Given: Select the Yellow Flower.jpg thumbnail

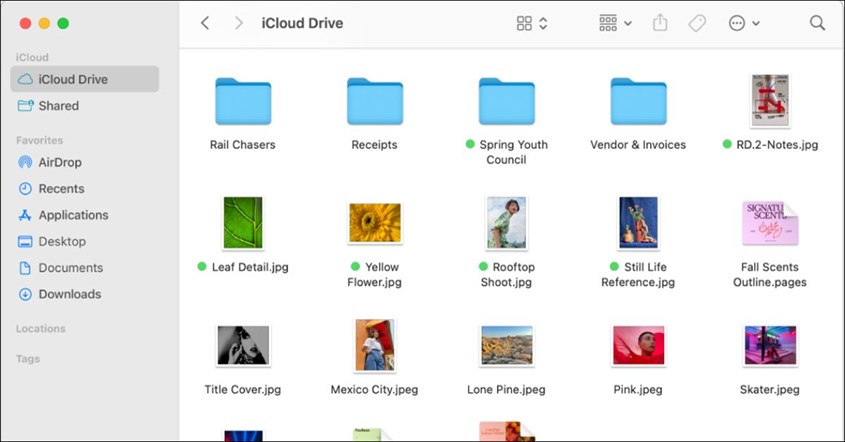Looking at the screenshot, I should click(374, 223).
